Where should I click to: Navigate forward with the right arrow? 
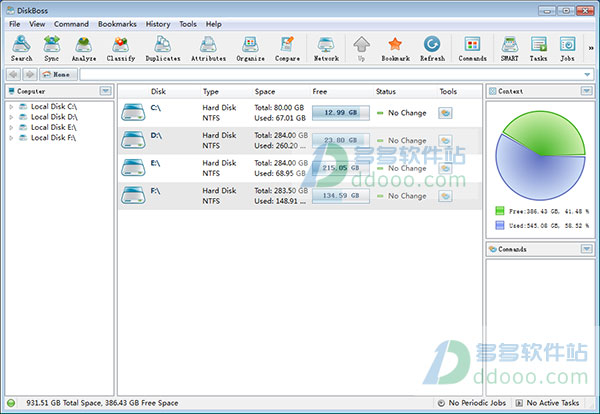pyautogui.click(x=29, y=74)
